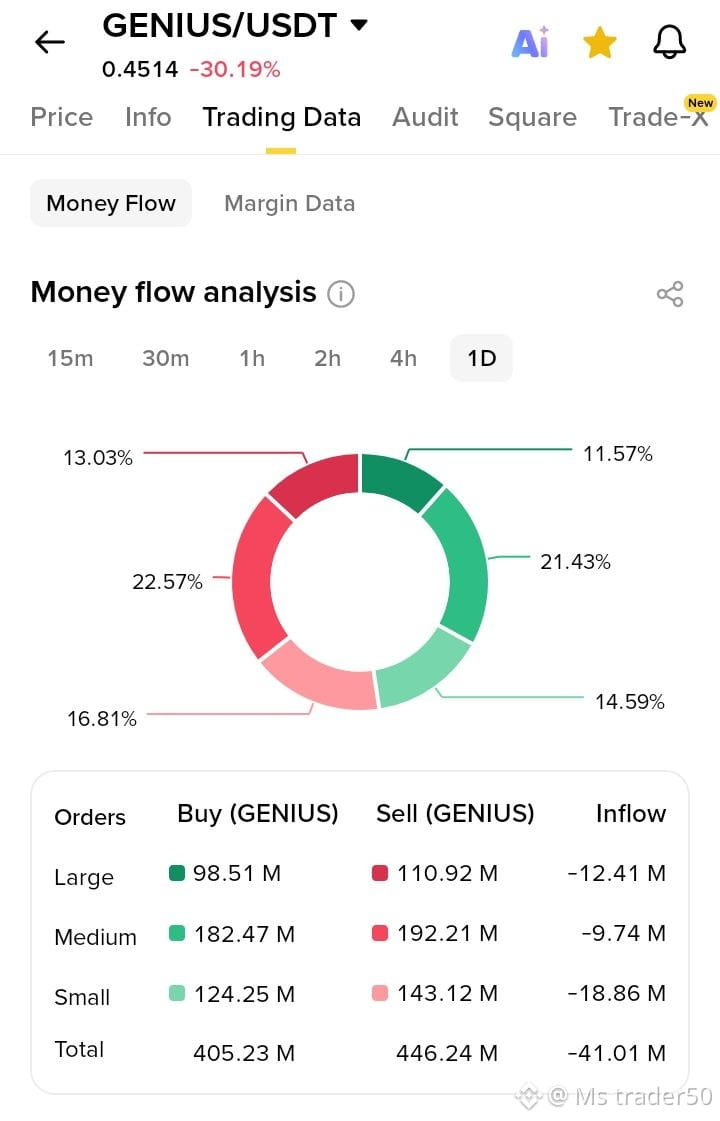Open the Trade-X tab marked New
The height and width of the screenshot is (1121, 720).
click(660, 115)
